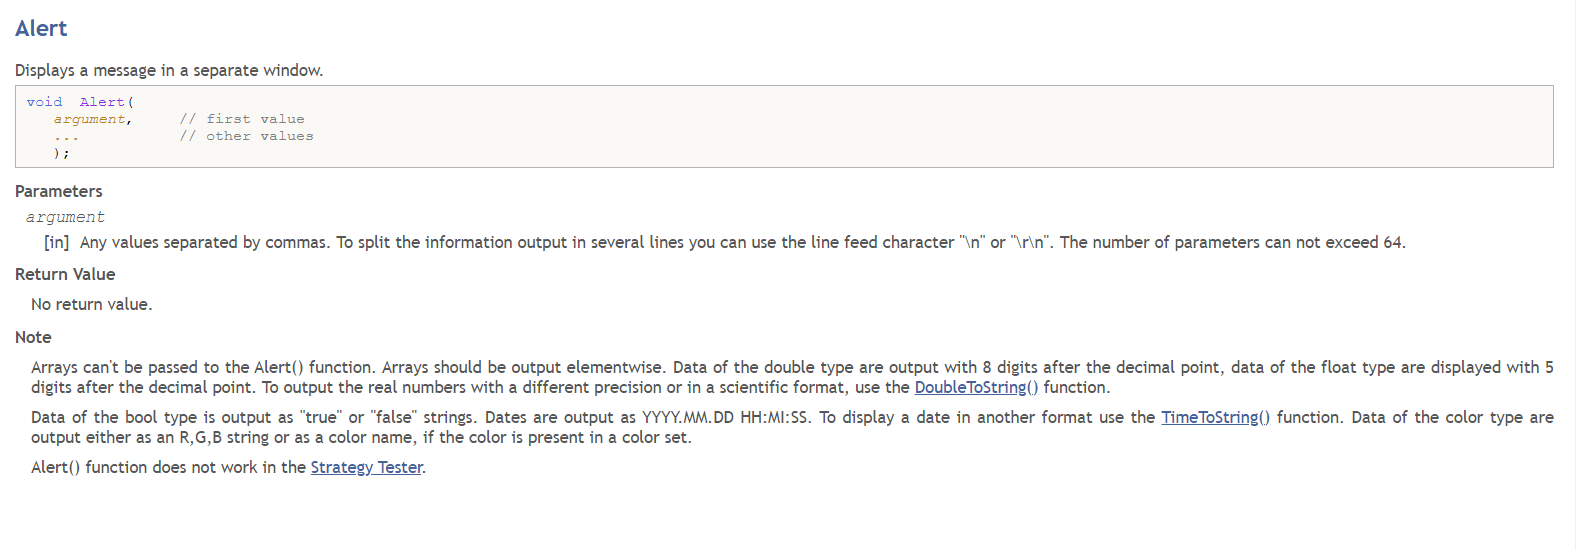
Task: Click the '// first value' code comment
Action: click(242, 119)
